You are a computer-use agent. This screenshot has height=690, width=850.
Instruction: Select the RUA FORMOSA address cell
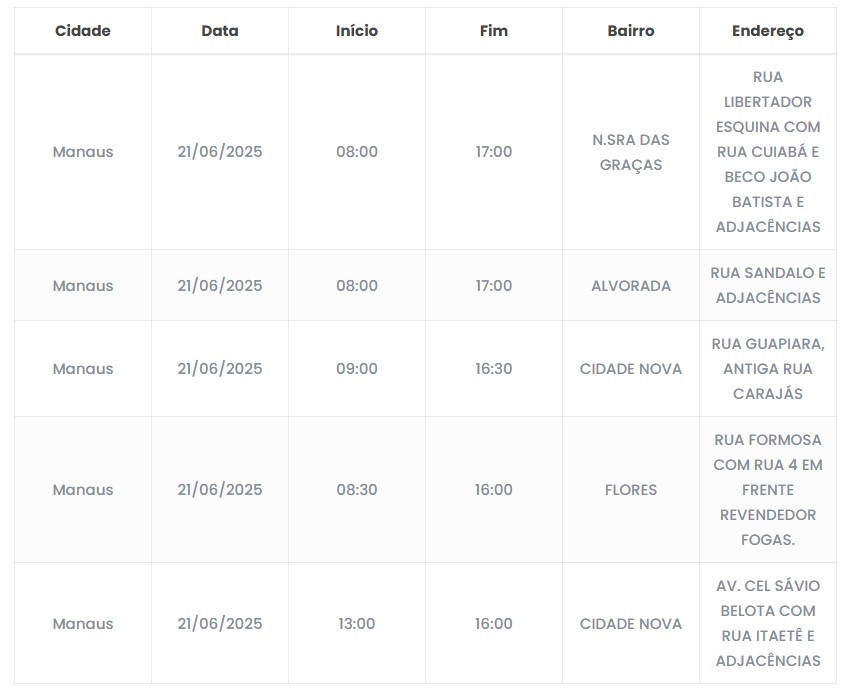tap(768, 490)
